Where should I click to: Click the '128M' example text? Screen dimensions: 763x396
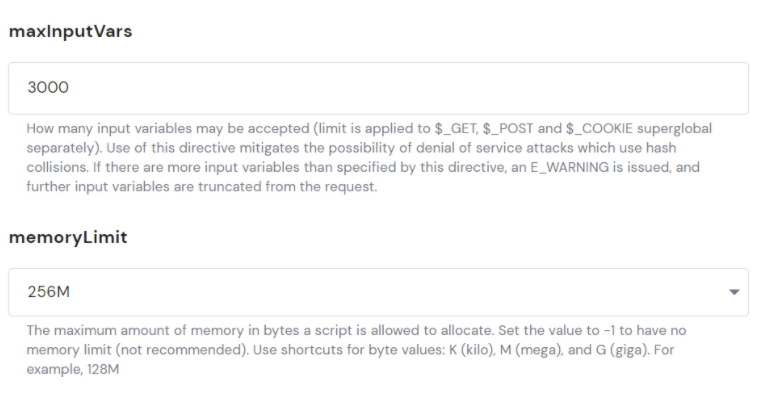coord(103,369)
